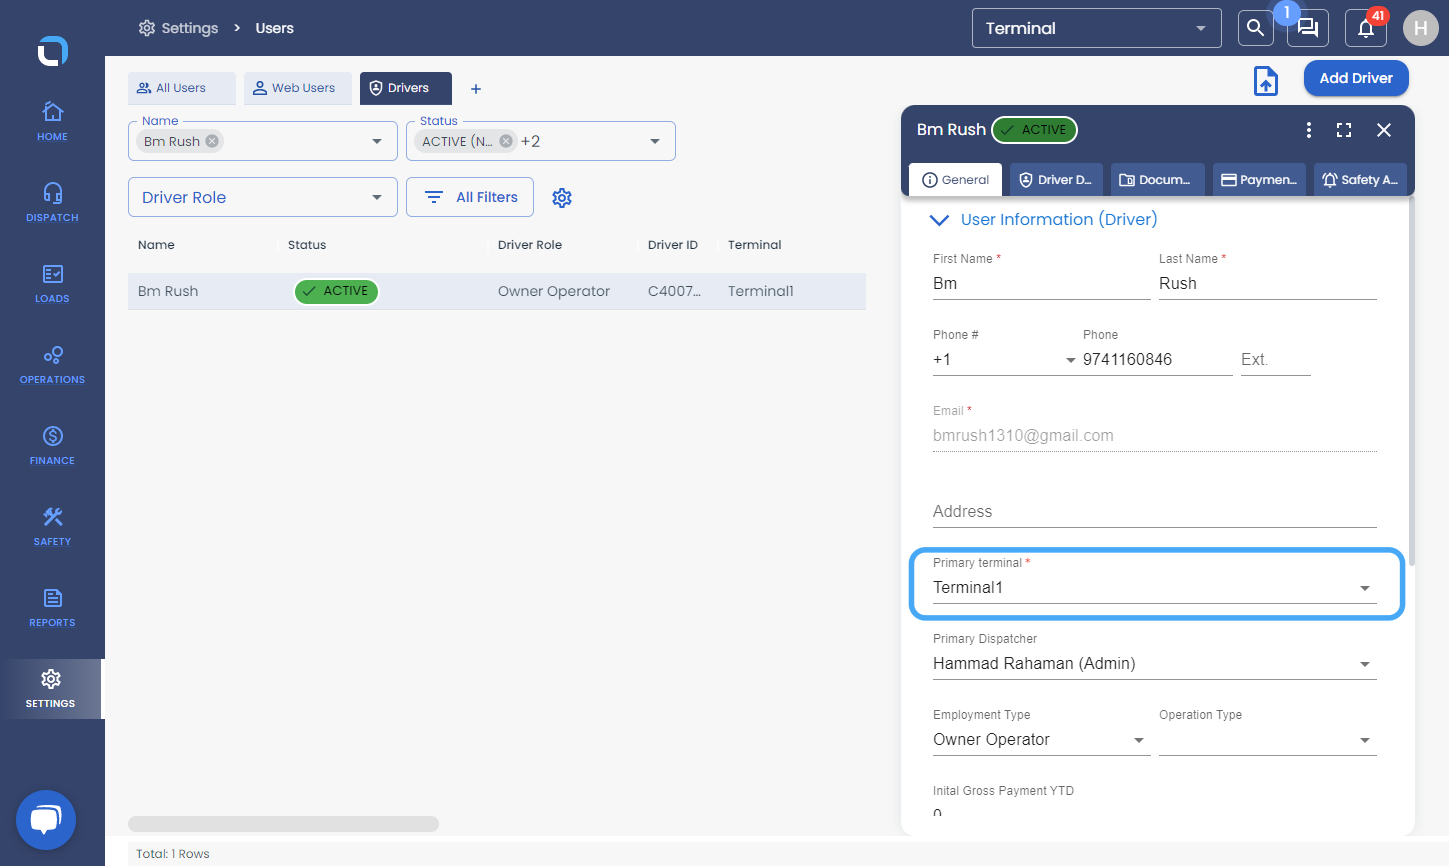Click ACTIVE status badge in panel header
This screenshot has width=1449, height=866.
click(1034, 130)
